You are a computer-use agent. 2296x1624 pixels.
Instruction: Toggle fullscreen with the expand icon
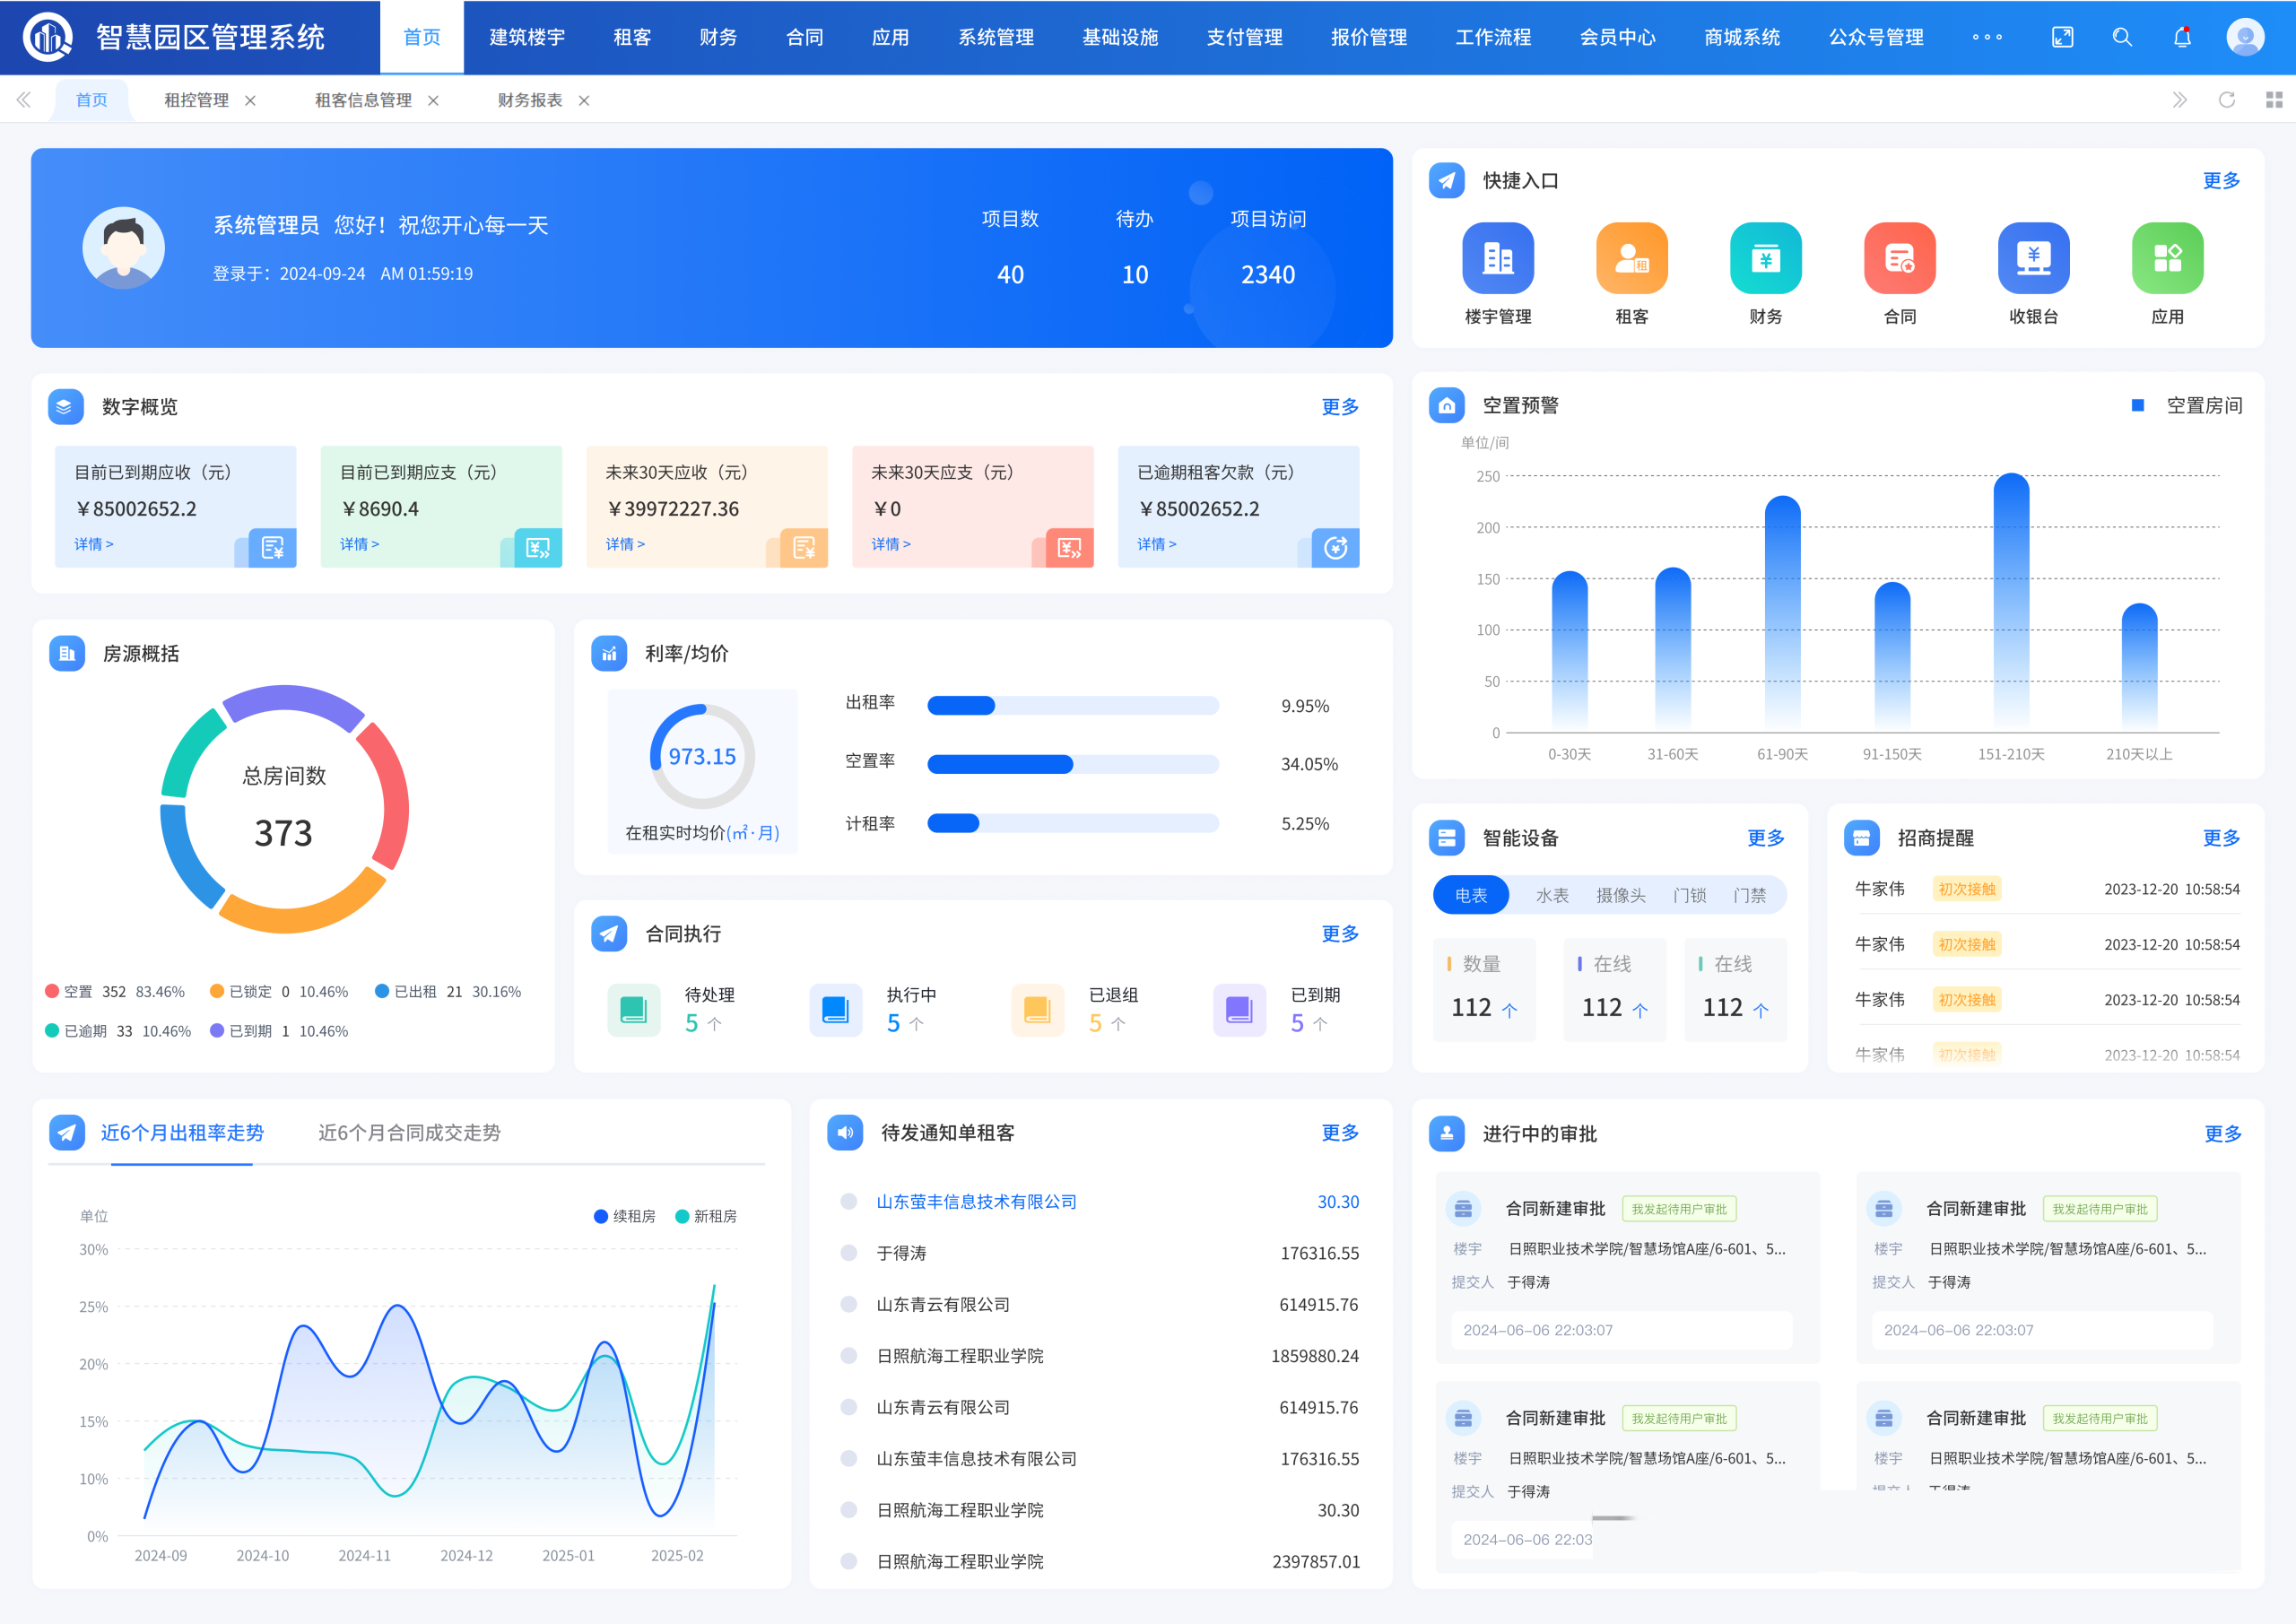2062,37
